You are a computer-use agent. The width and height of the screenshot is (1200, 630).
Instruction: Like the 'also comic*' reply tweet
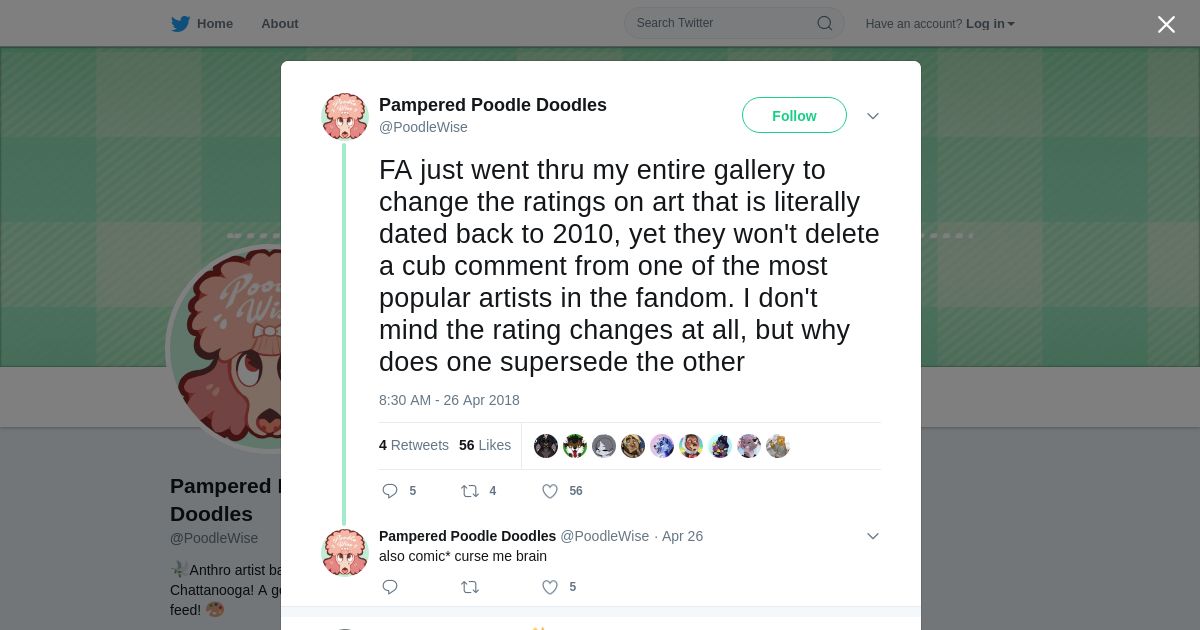549,587
